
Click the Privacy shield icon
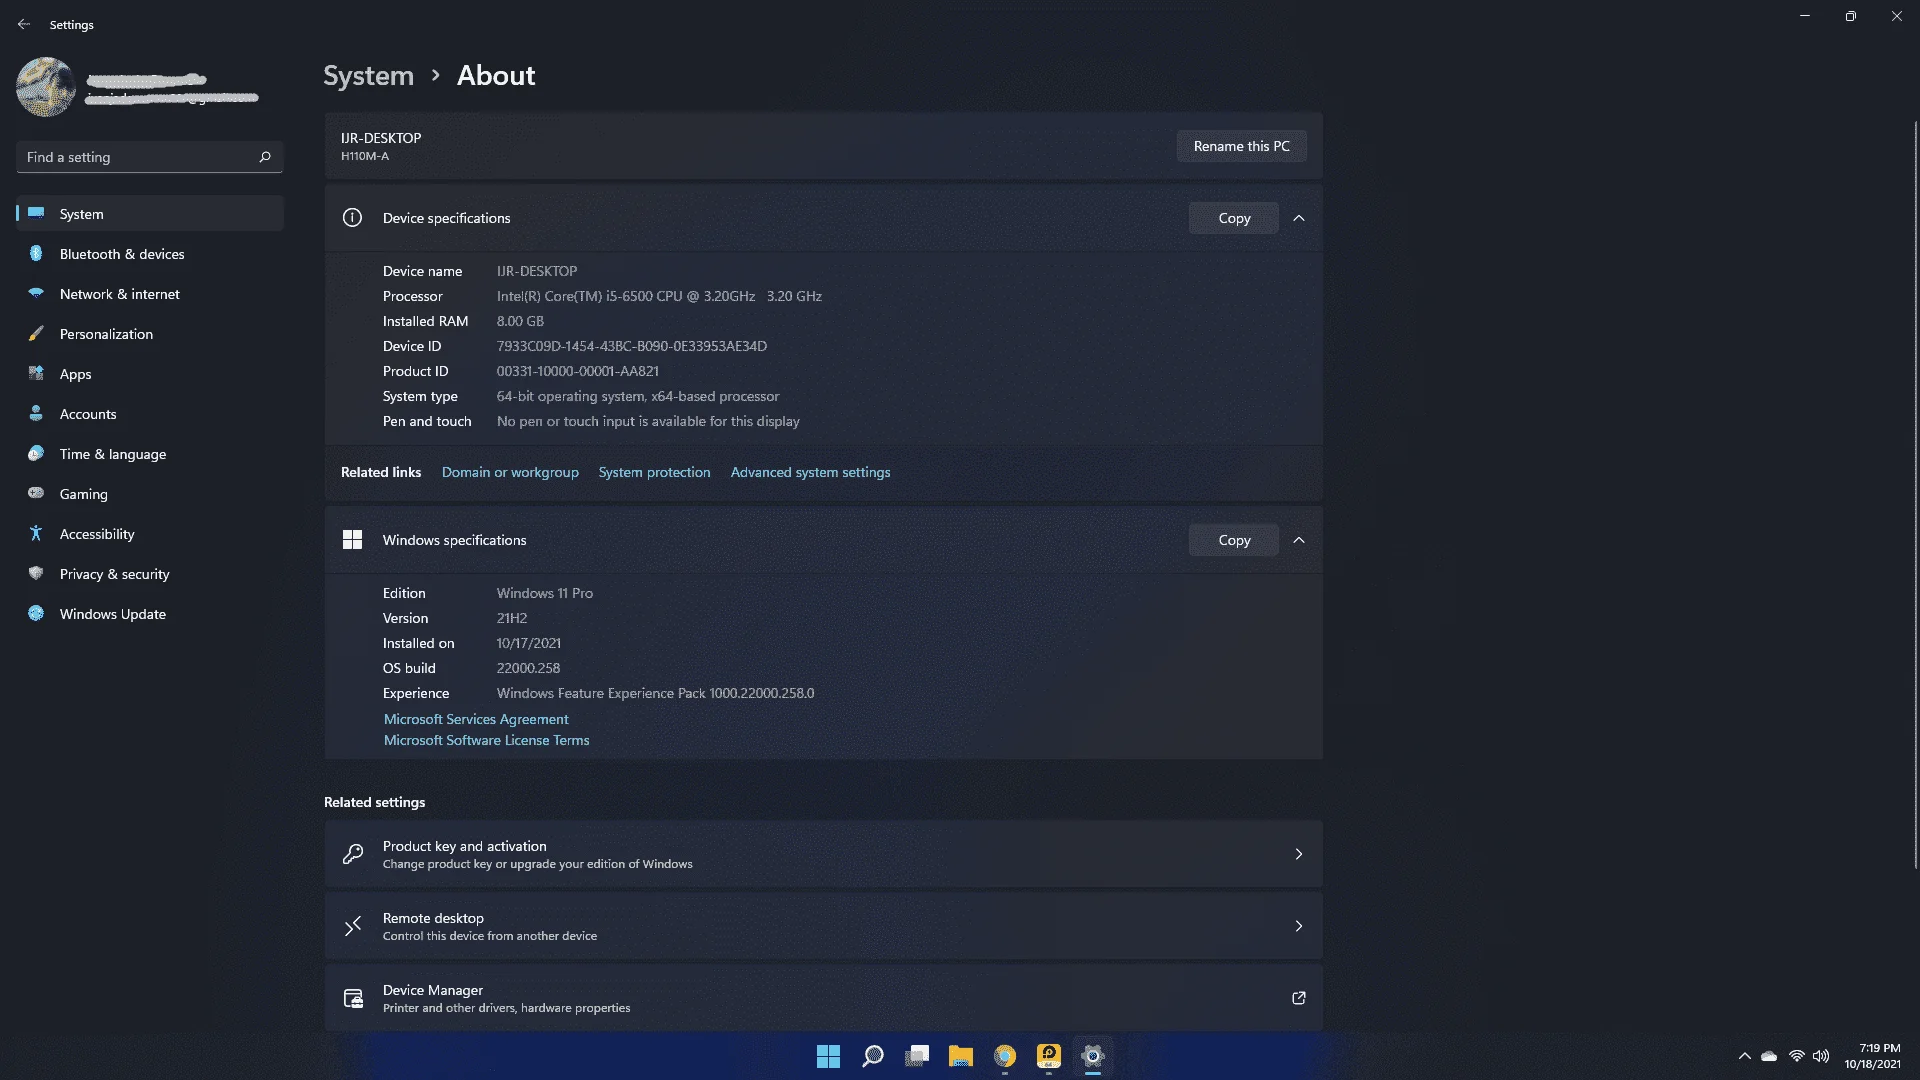36,573
